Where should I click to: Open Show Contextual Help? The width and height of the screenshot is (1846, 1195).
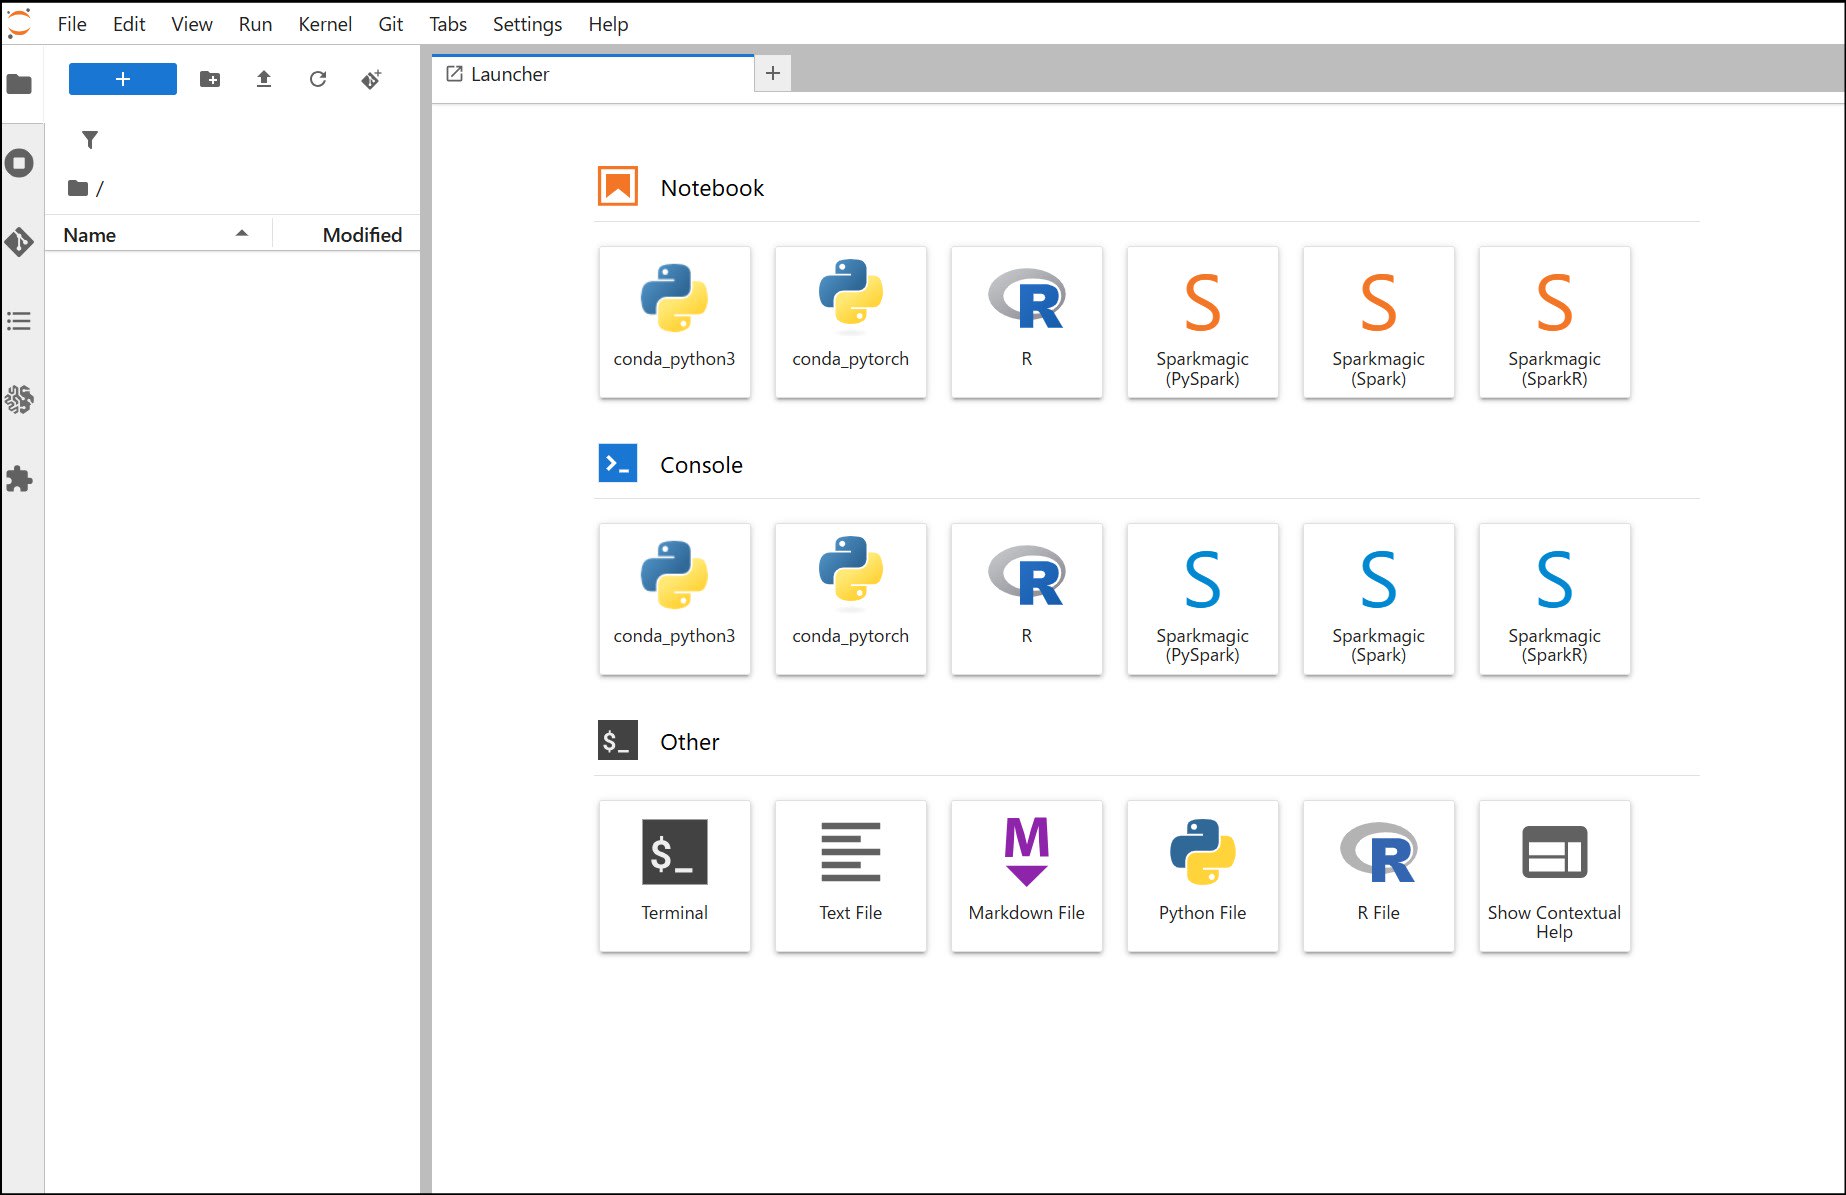(1554, 876)
